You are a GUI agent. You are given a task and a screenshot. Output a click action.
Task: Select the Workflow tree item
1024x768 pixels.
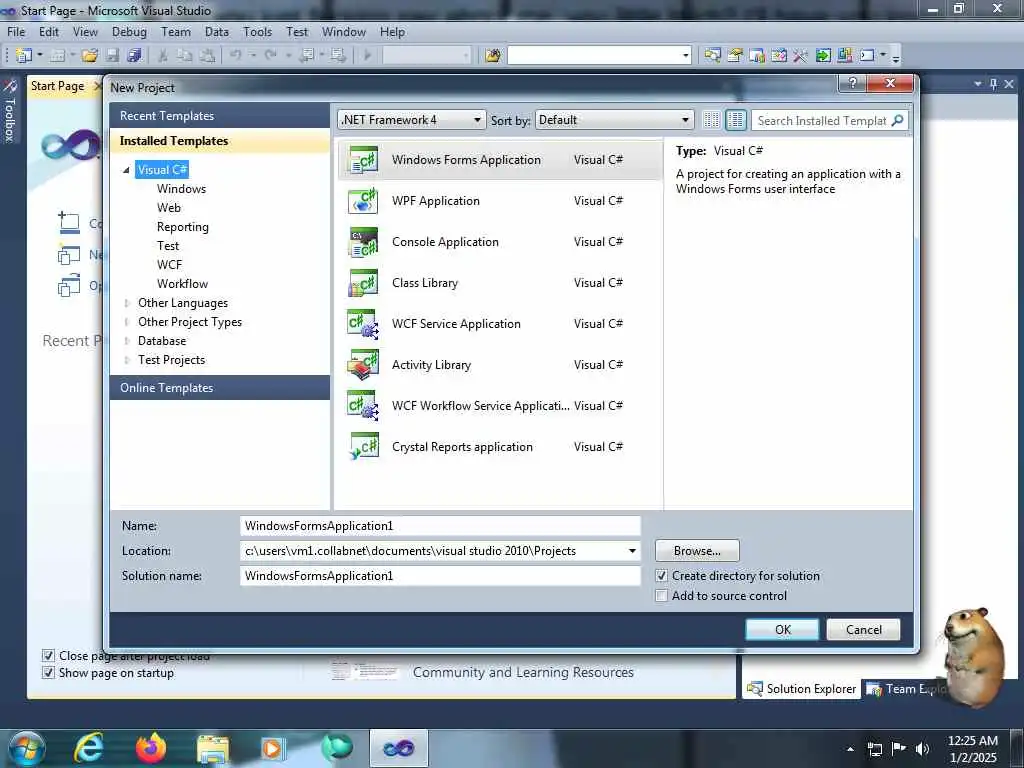click(x=182, y=283)
